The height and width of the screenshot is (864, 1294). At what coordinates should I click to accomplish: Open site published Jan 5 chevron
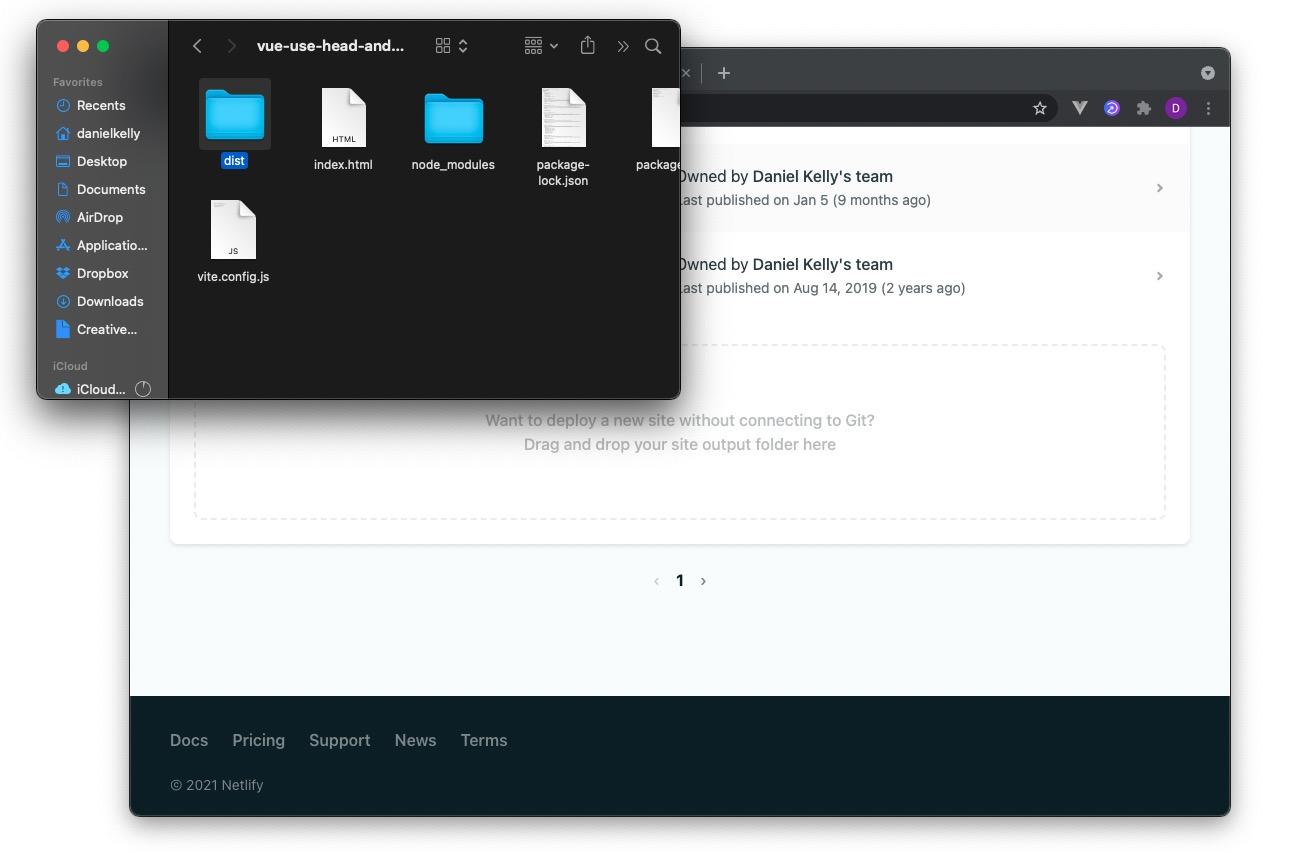(1159, 188)
